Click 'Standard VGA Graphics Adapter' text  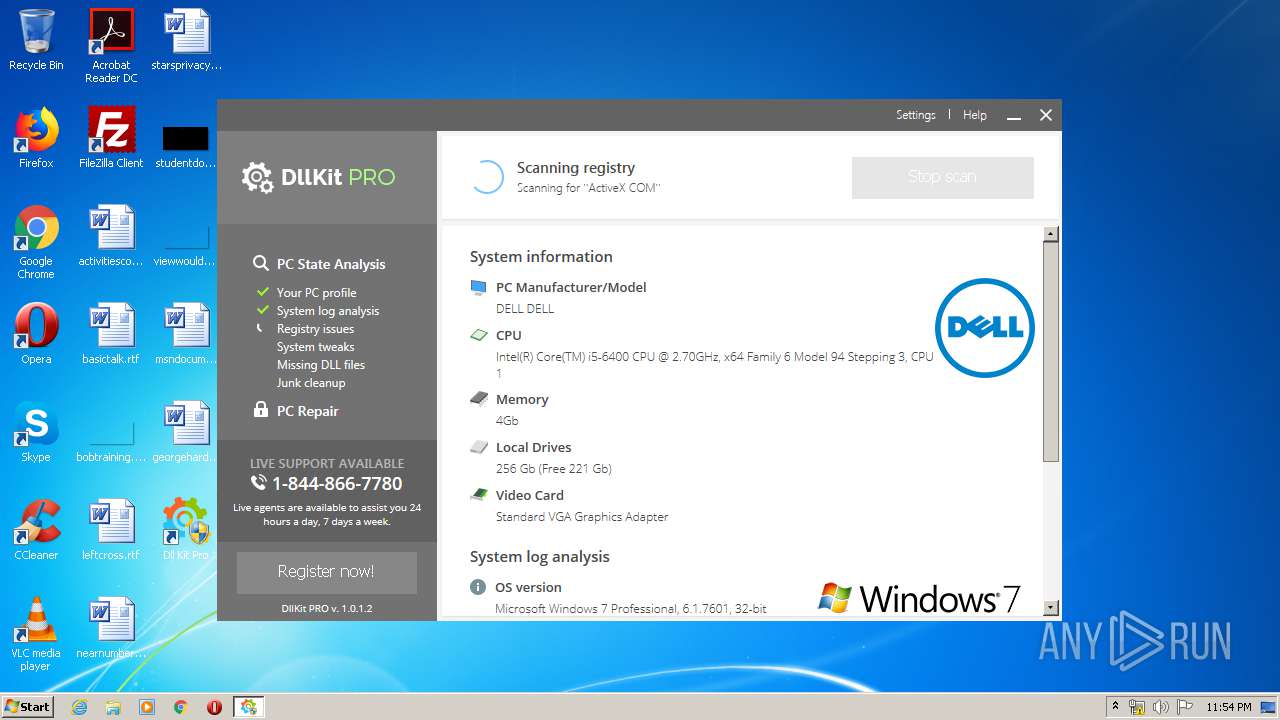tap(582, 517)
